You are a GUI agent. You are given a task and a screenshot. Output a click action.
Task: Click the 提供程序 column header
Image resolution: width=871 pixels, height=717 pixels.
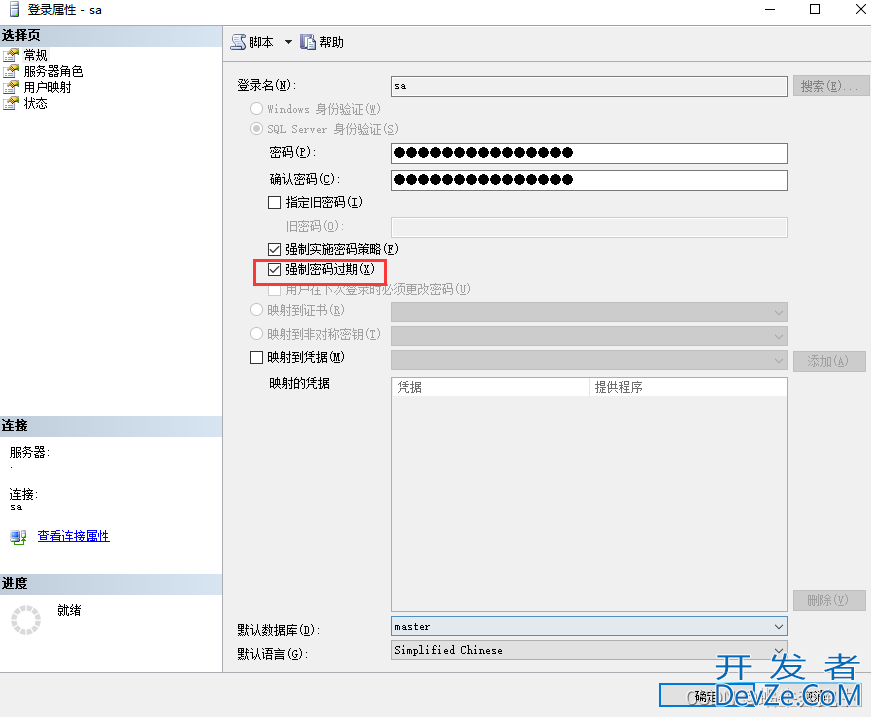click(688, 387)
